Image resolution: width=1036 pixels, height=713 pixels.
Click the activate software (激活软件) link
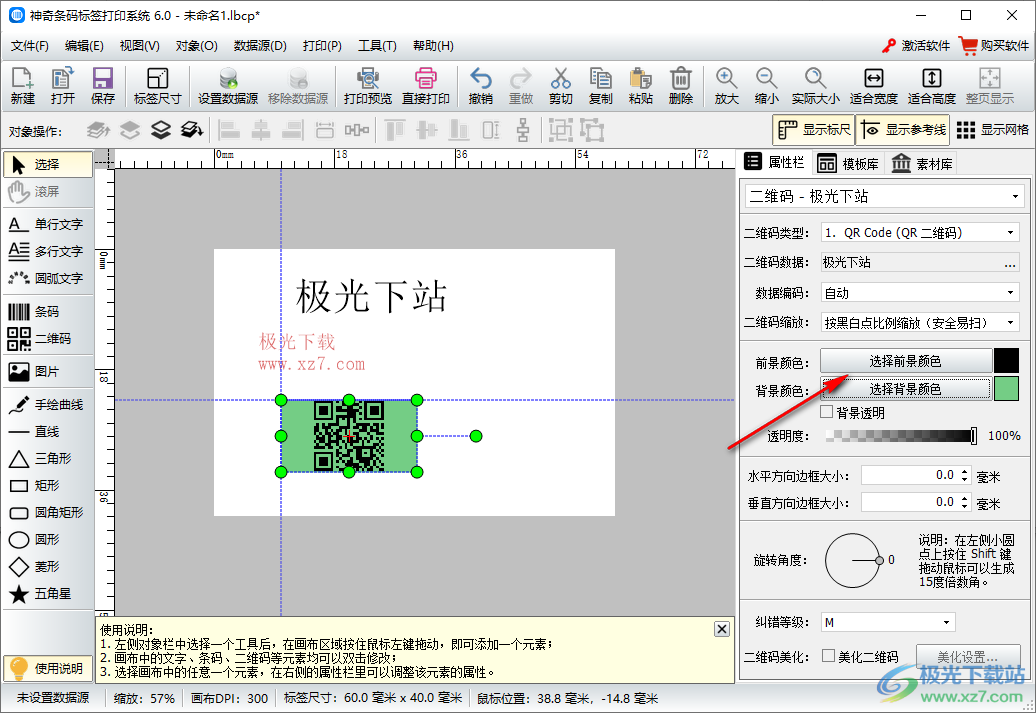coord(916,46)
